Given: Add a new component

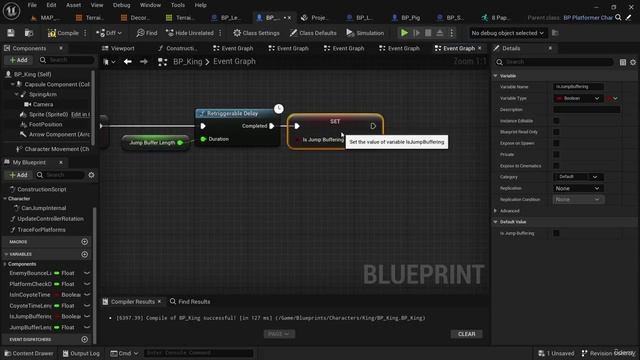Looking at the screenshot, I should click(18, 60).
